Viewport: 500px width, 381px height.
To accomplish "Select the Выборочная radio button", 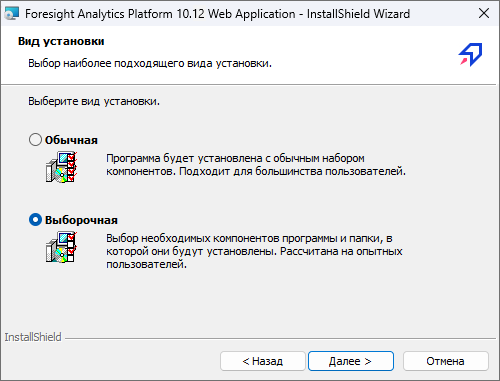I will (35, 220).
